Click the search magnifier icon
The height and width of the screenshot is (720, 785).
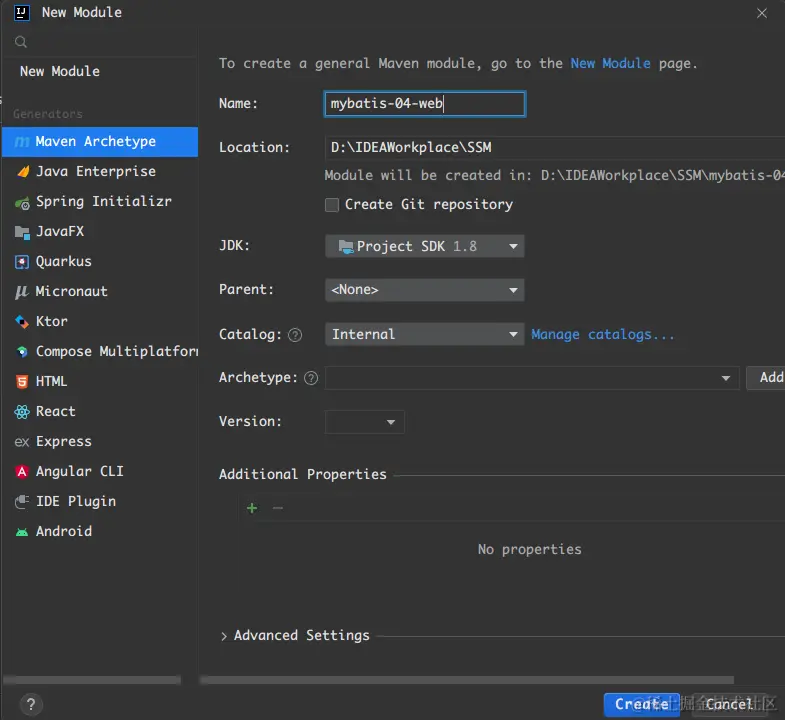point(21,42)
